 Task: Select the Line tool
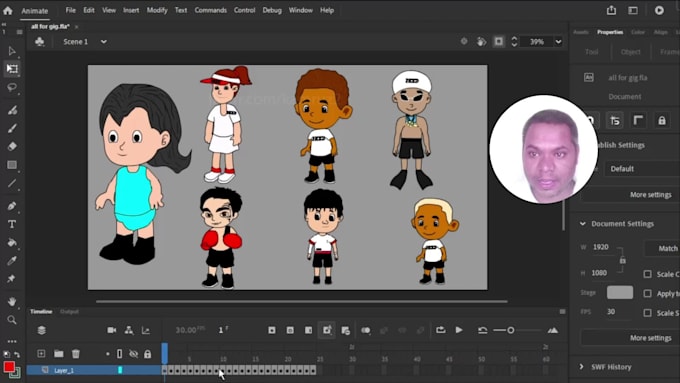coord(12,183)
